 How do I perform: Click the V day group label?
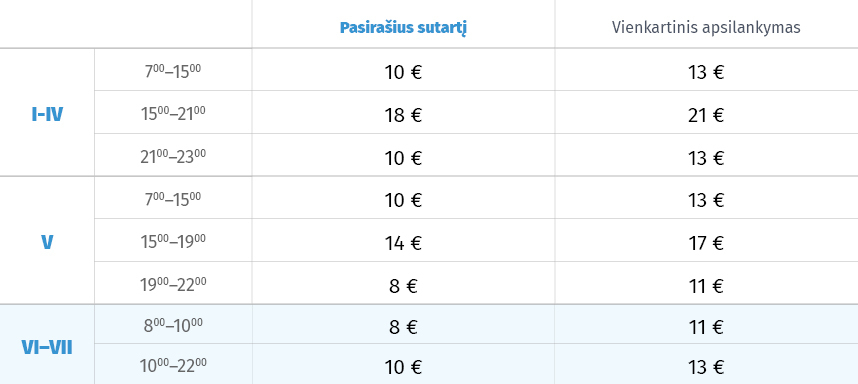point(47,242)
